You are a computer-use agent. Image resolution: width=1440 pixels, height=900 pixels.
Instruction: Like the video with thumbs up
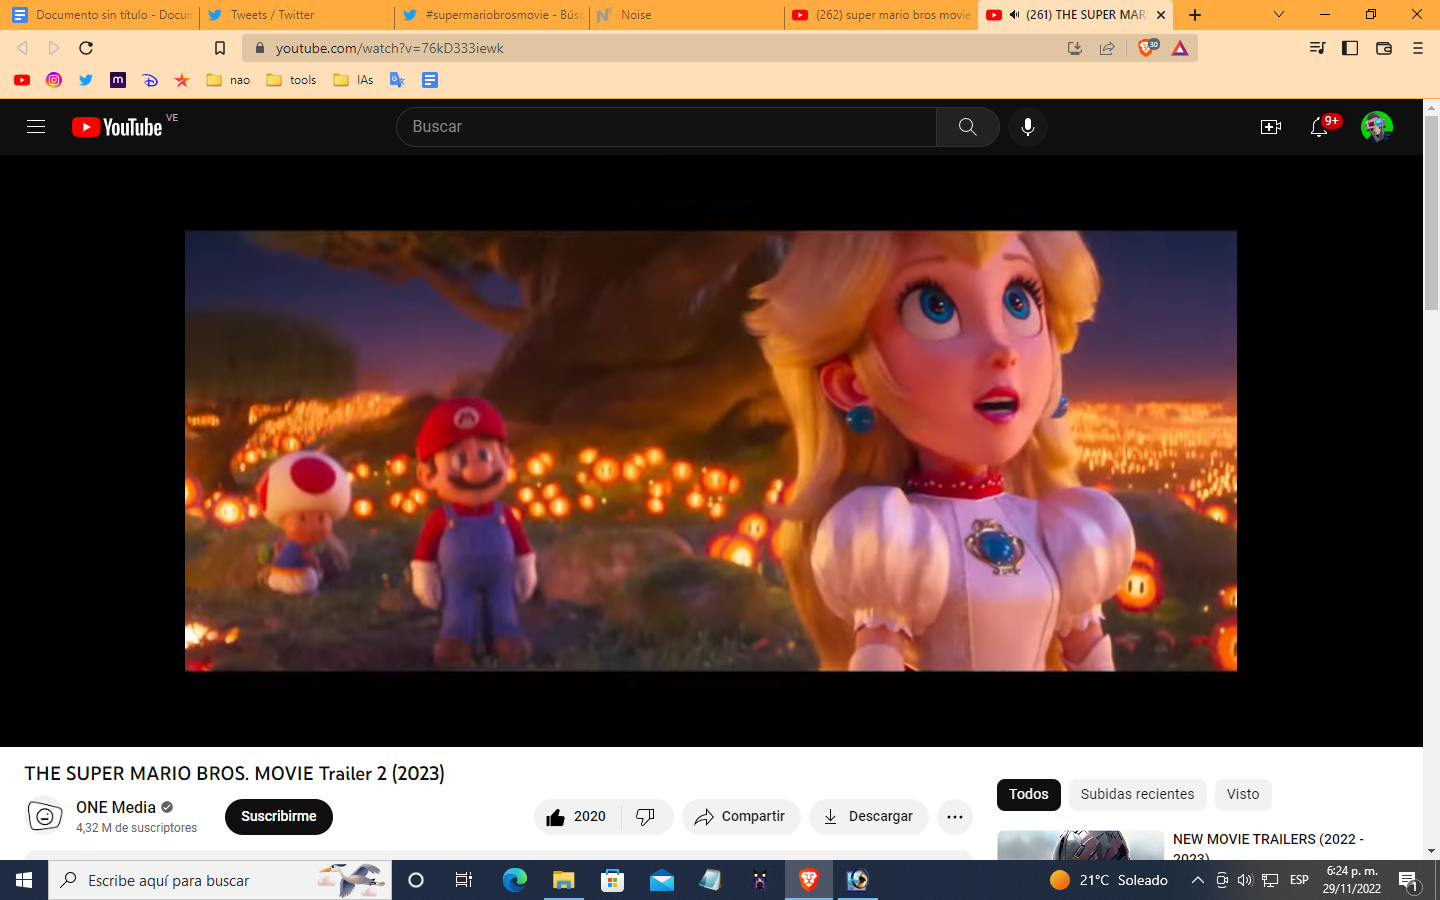pyautogui.click(x=577, y=817)
